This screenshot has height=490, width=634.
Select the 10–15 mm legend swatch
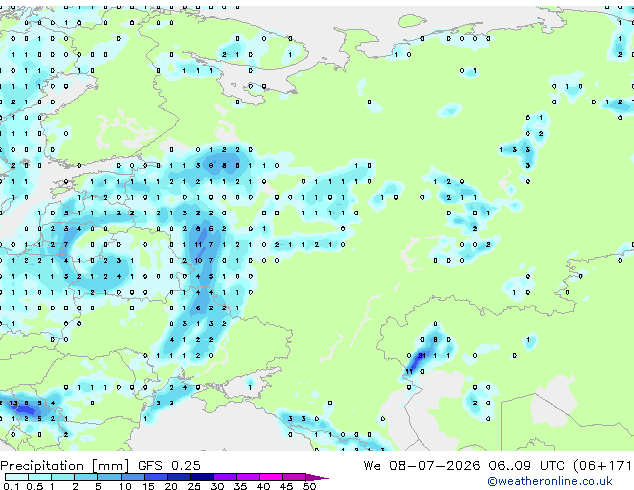[x=132, y=477]
